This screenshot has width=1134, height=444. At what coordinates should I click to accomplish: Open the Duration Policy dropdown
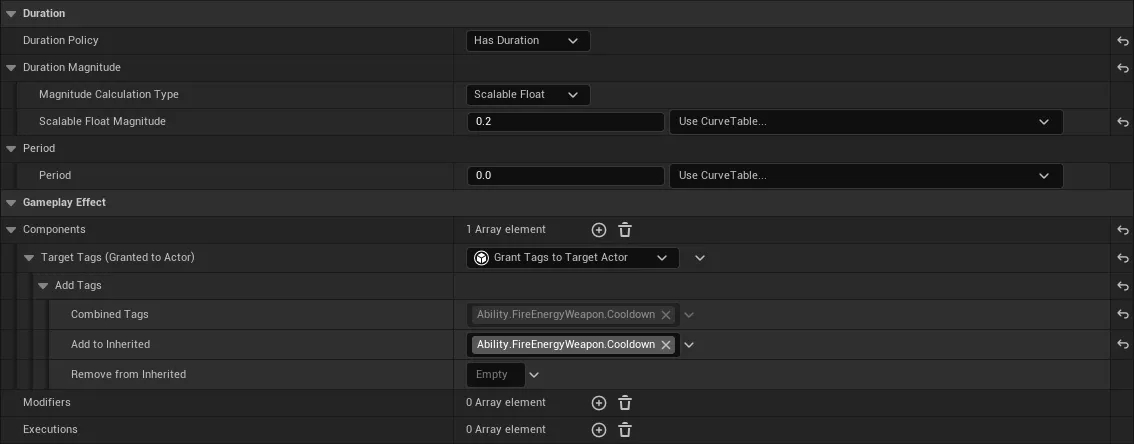(x=528, y=40)
